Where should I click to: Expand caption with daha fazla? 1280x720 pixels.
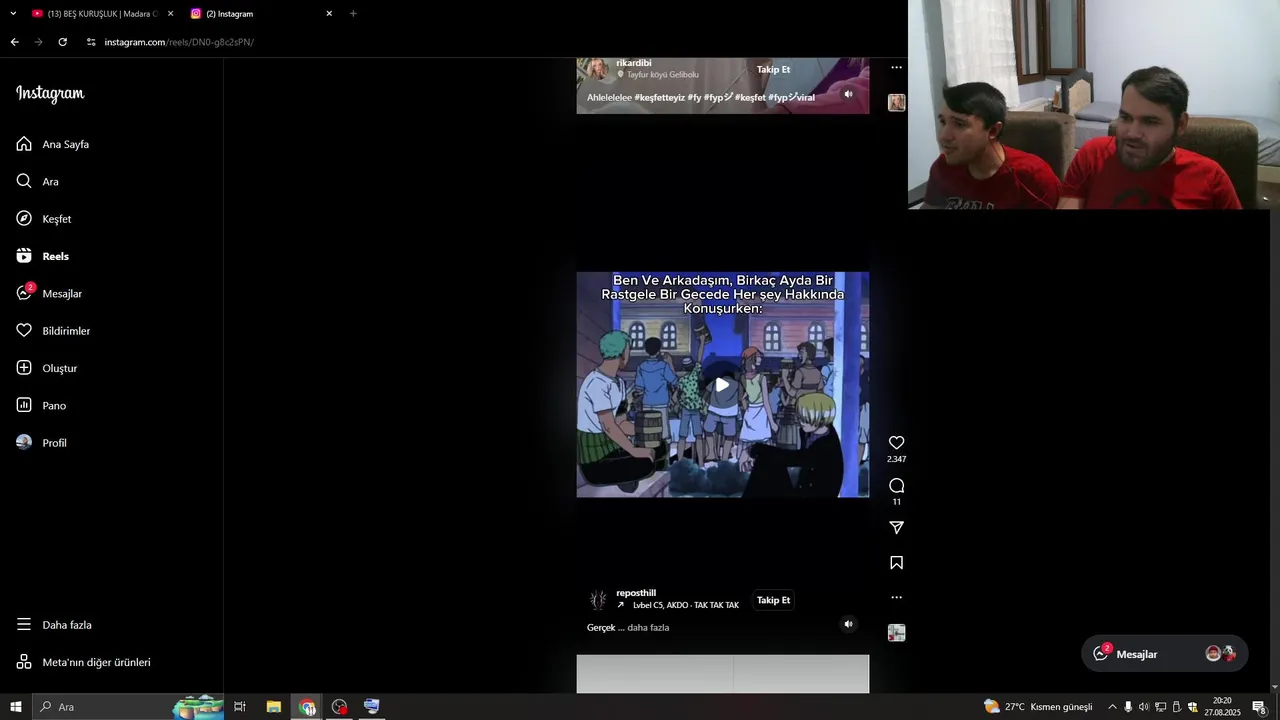coord(648,627)
